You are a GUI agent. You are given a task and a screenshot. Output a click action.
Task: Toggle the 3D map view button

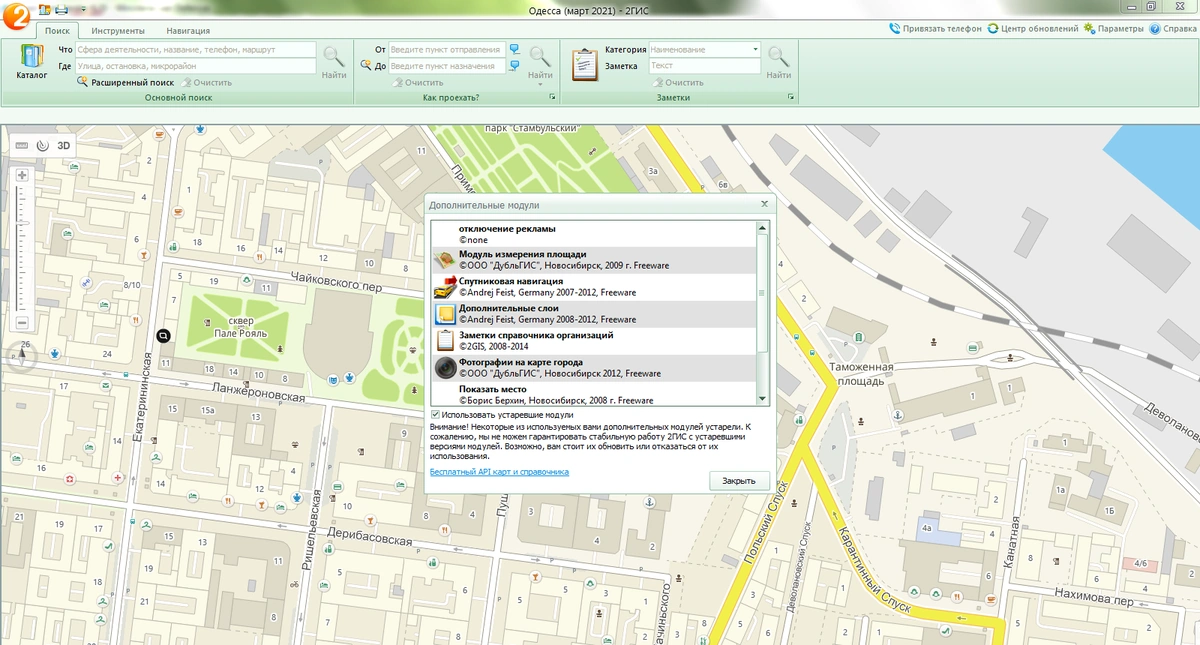[64, 145]
